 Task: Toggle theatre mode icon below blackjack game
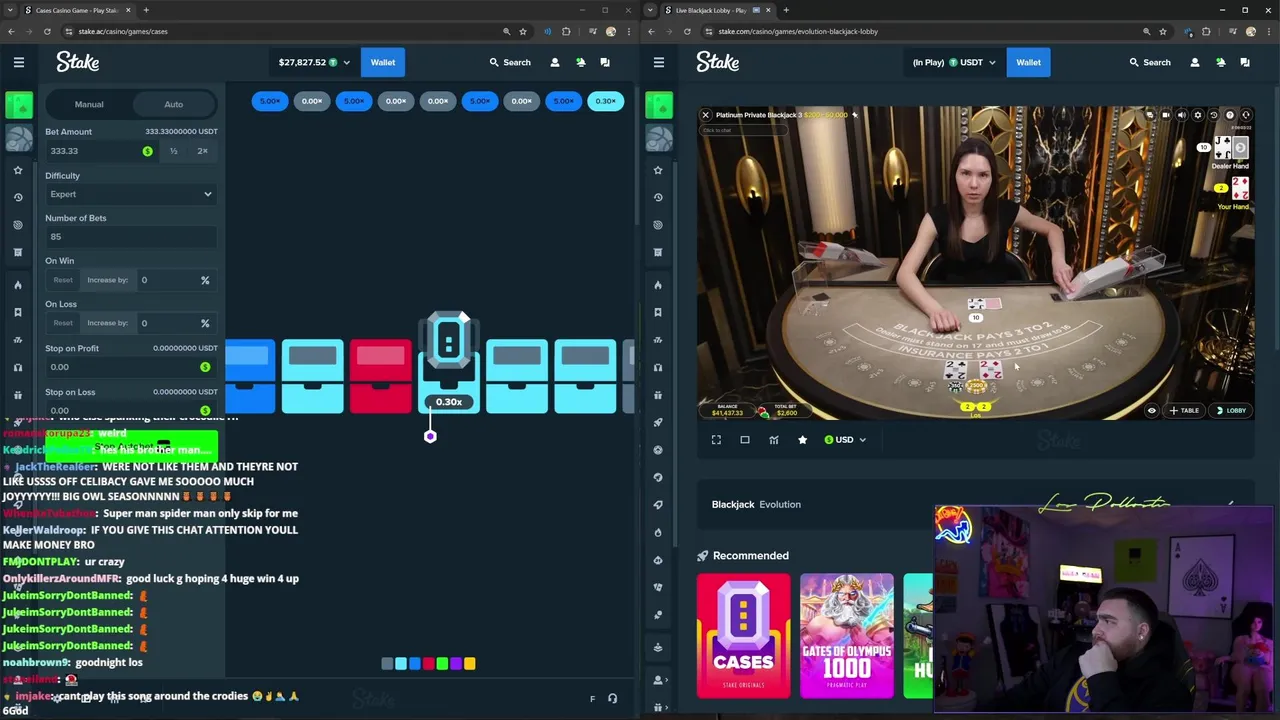(x=745, y=440)
